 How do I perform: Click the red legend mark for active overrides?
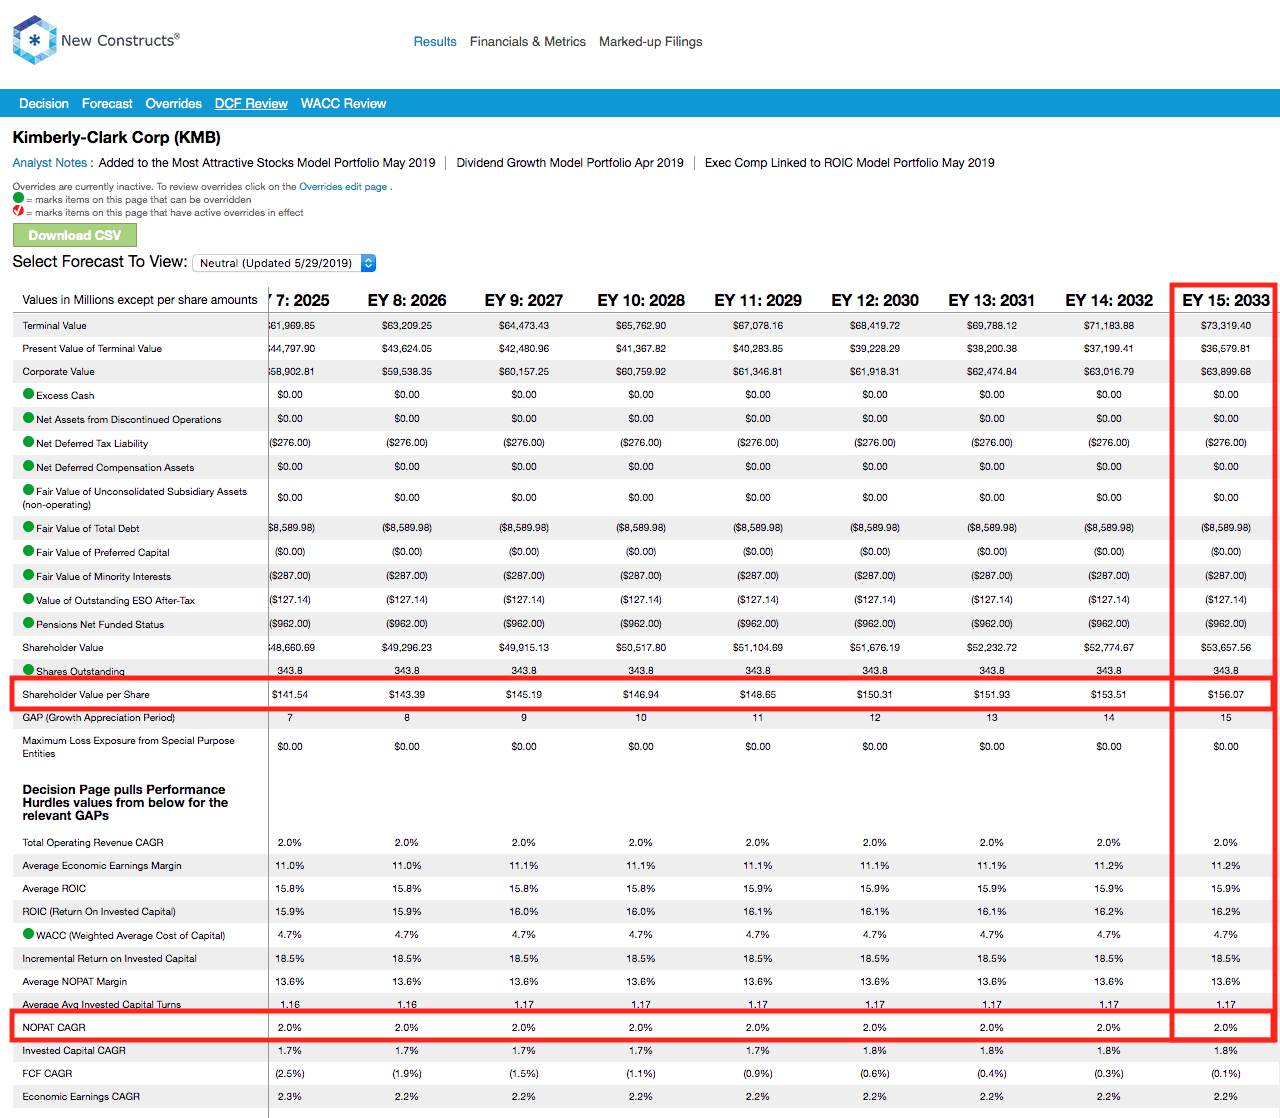18,211
